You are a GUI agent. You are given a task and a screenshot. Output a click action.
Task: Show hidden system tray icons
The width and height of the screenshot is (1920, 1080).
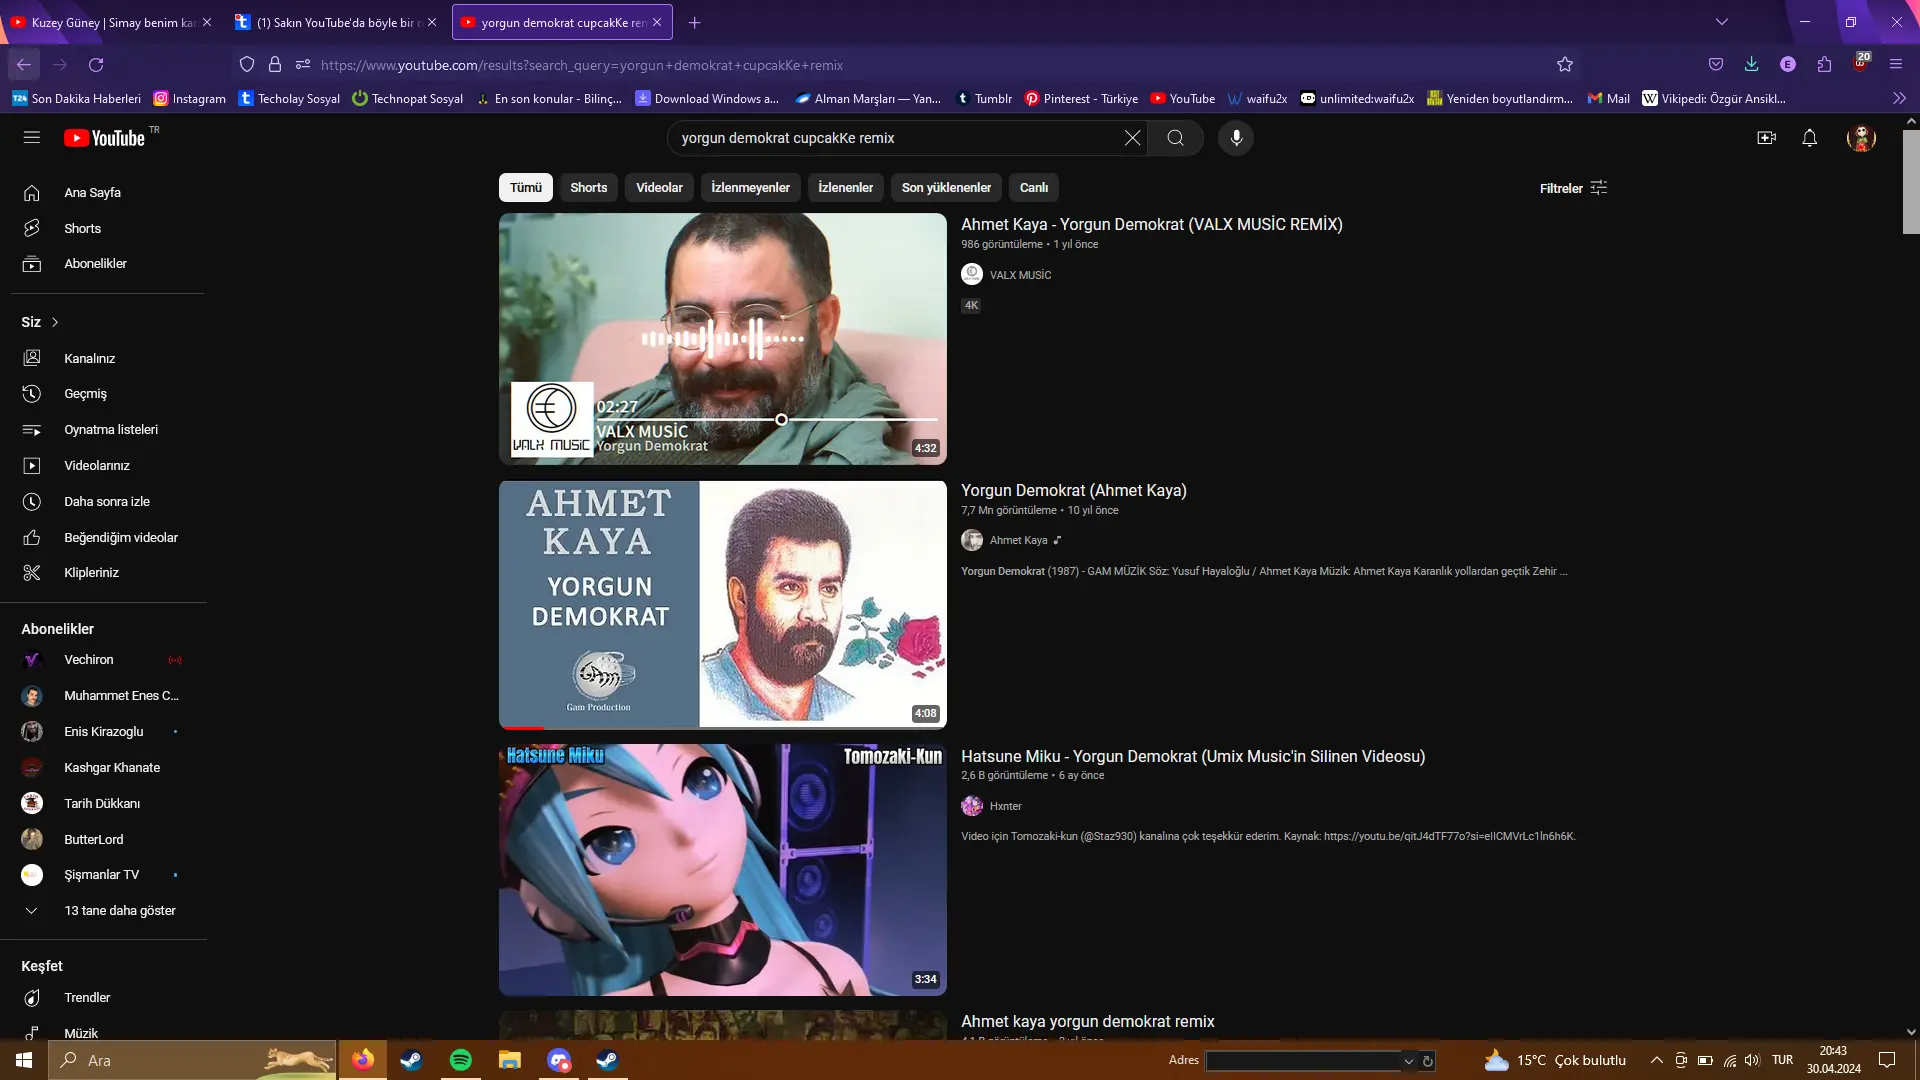point(1657,1060)
